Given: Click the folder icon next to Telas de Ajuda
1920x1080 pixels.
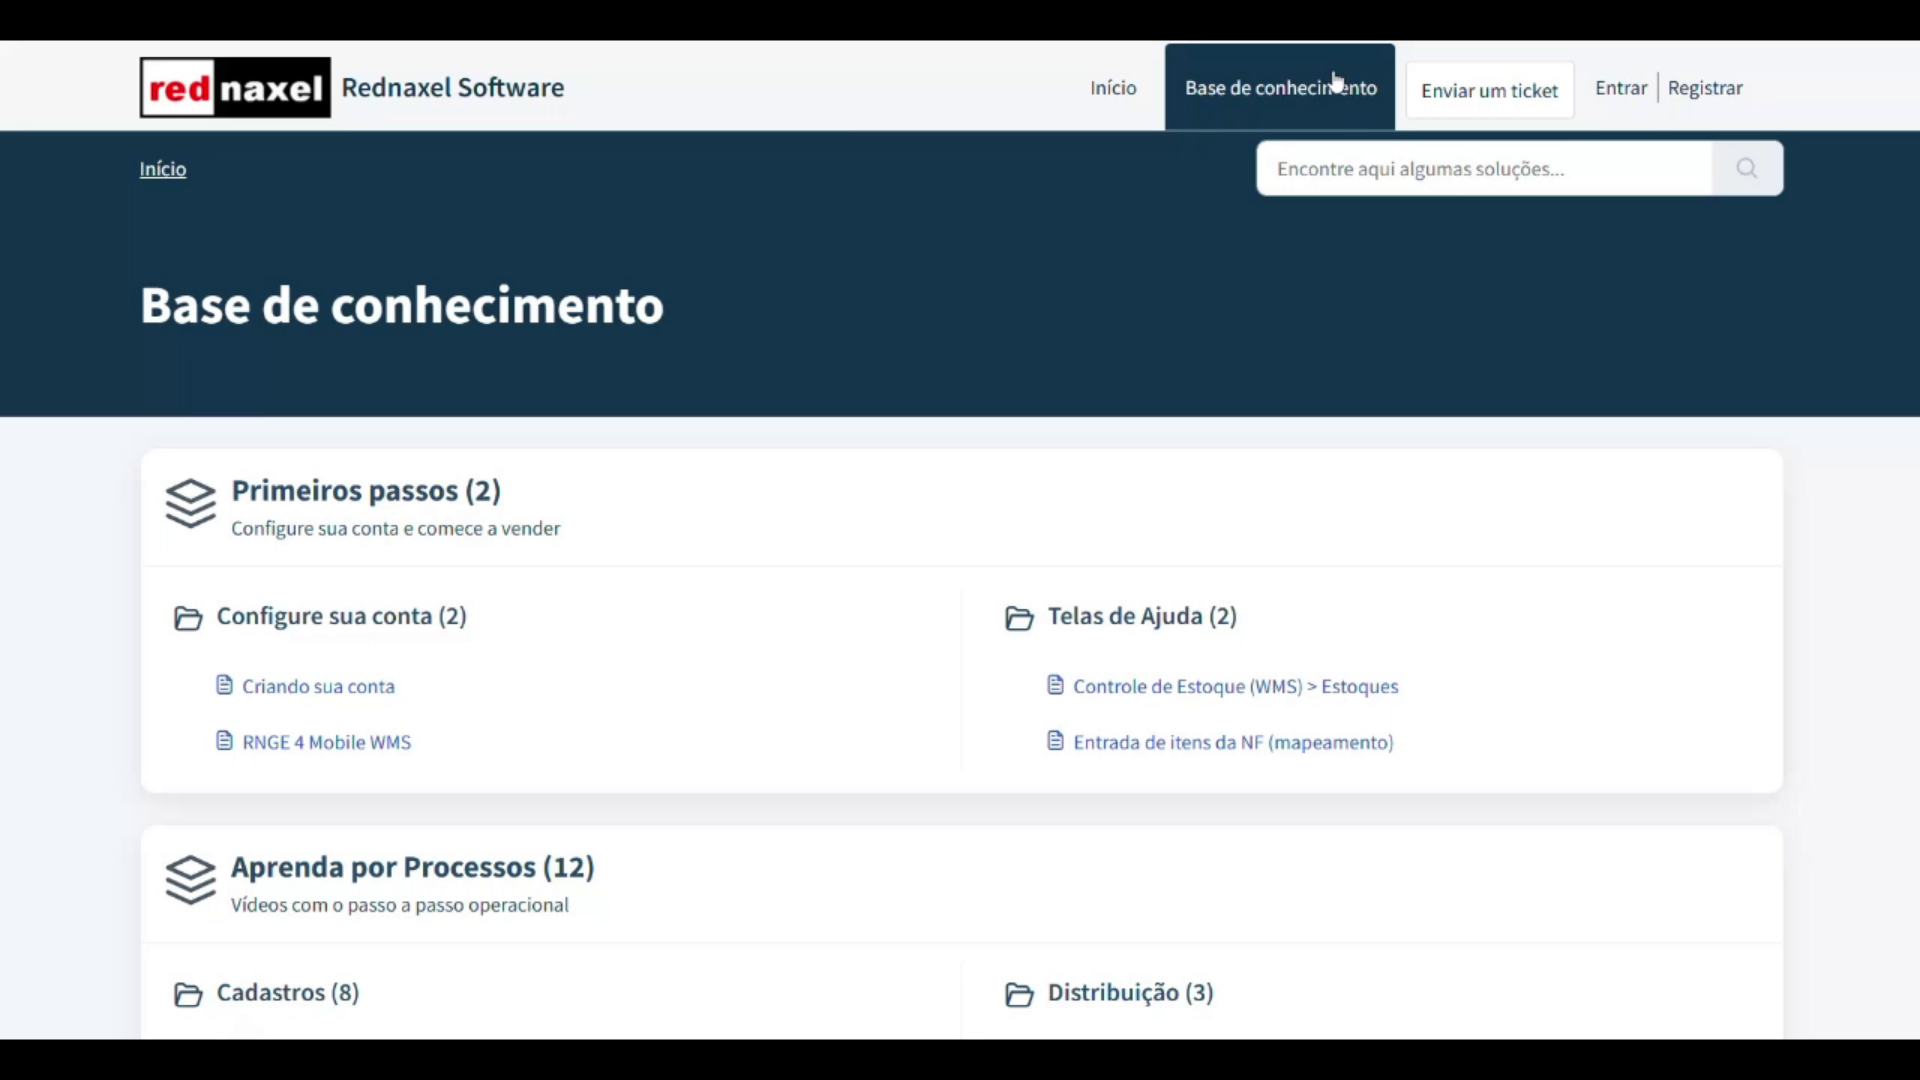Looking at the screenshot, I should point(1020,618).
